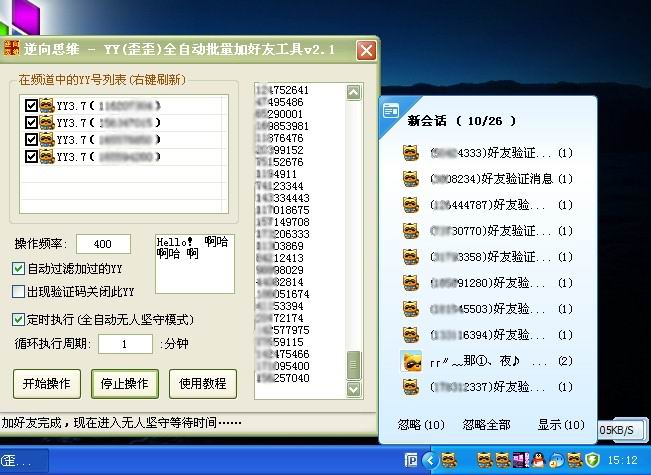Click raccoon icon of second YY3.7 account
Screen dimensions: 651x475
tap(46, 122)
